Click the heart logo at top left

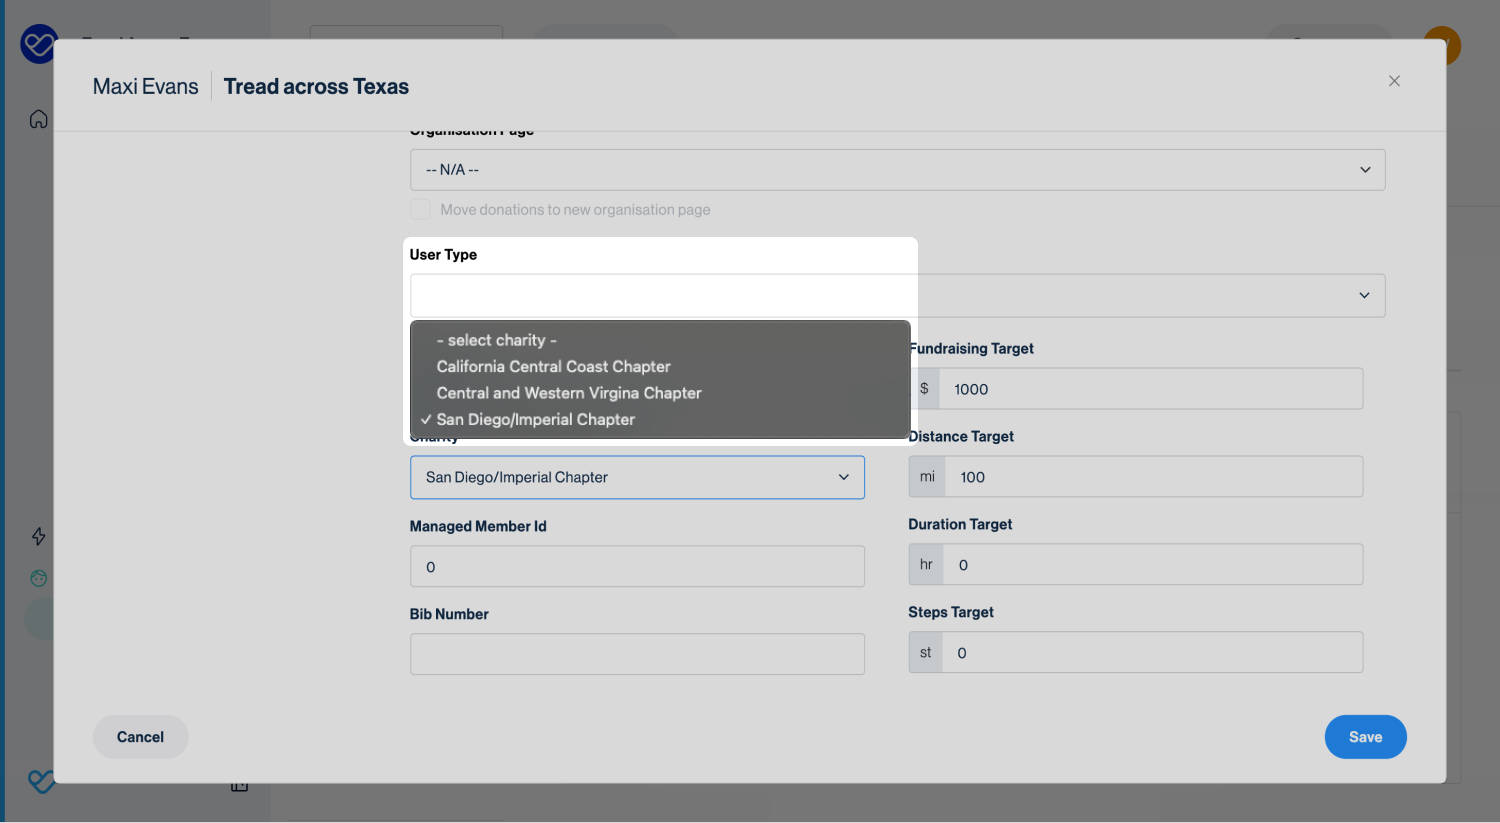[x=38, y=45]
